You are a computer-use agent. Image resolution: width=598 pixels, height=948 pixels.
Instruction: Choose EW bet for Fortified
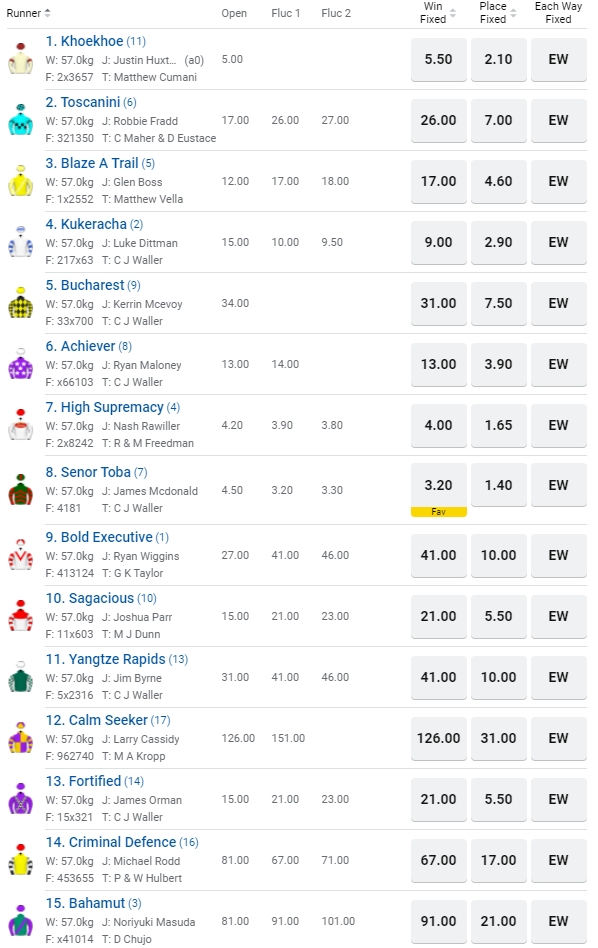pyautogui.click(x=558, y=799)
